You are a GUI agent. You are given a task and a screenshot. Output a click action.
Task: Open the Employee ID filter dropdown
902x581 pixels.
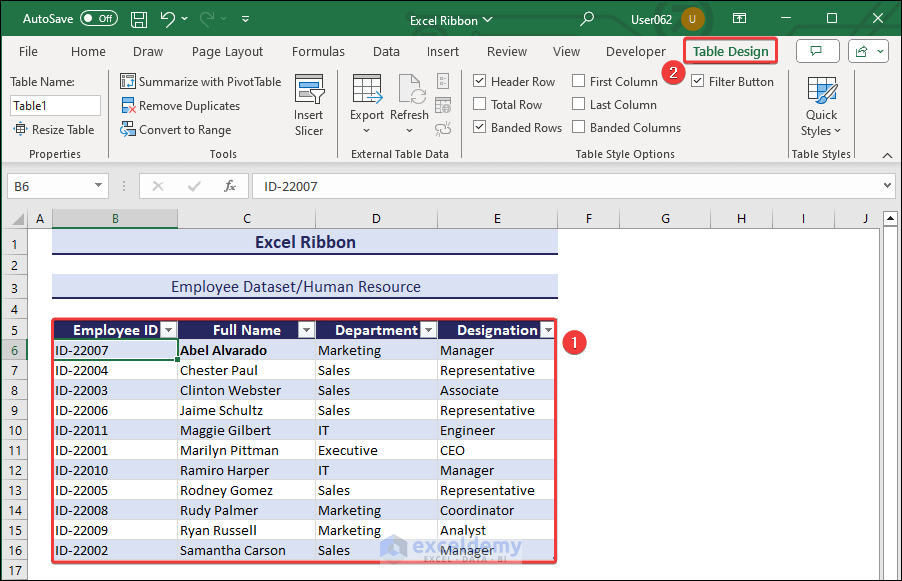click(168, 330)
